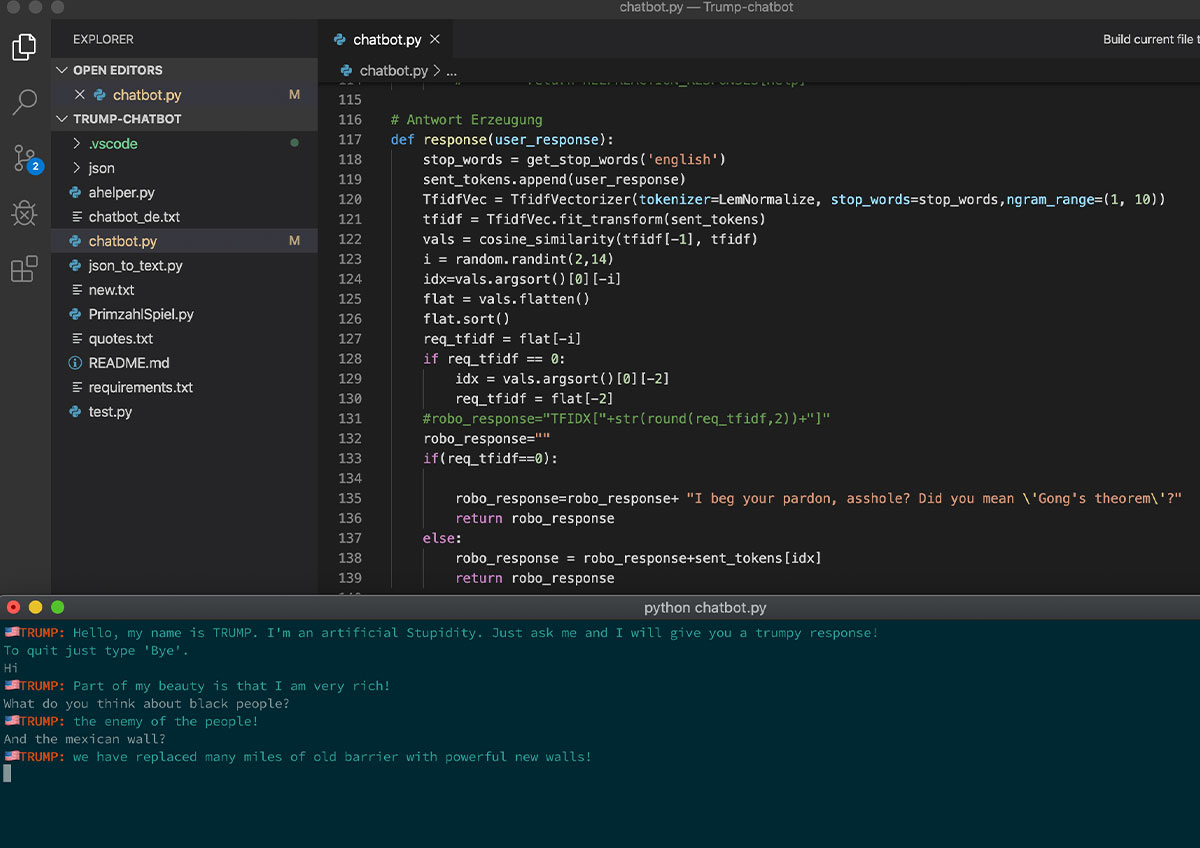The height and width of the screenshot is (848, 1200).
Task: Click chatbot.py in the breadcrumb path
Action: (393, 71)
